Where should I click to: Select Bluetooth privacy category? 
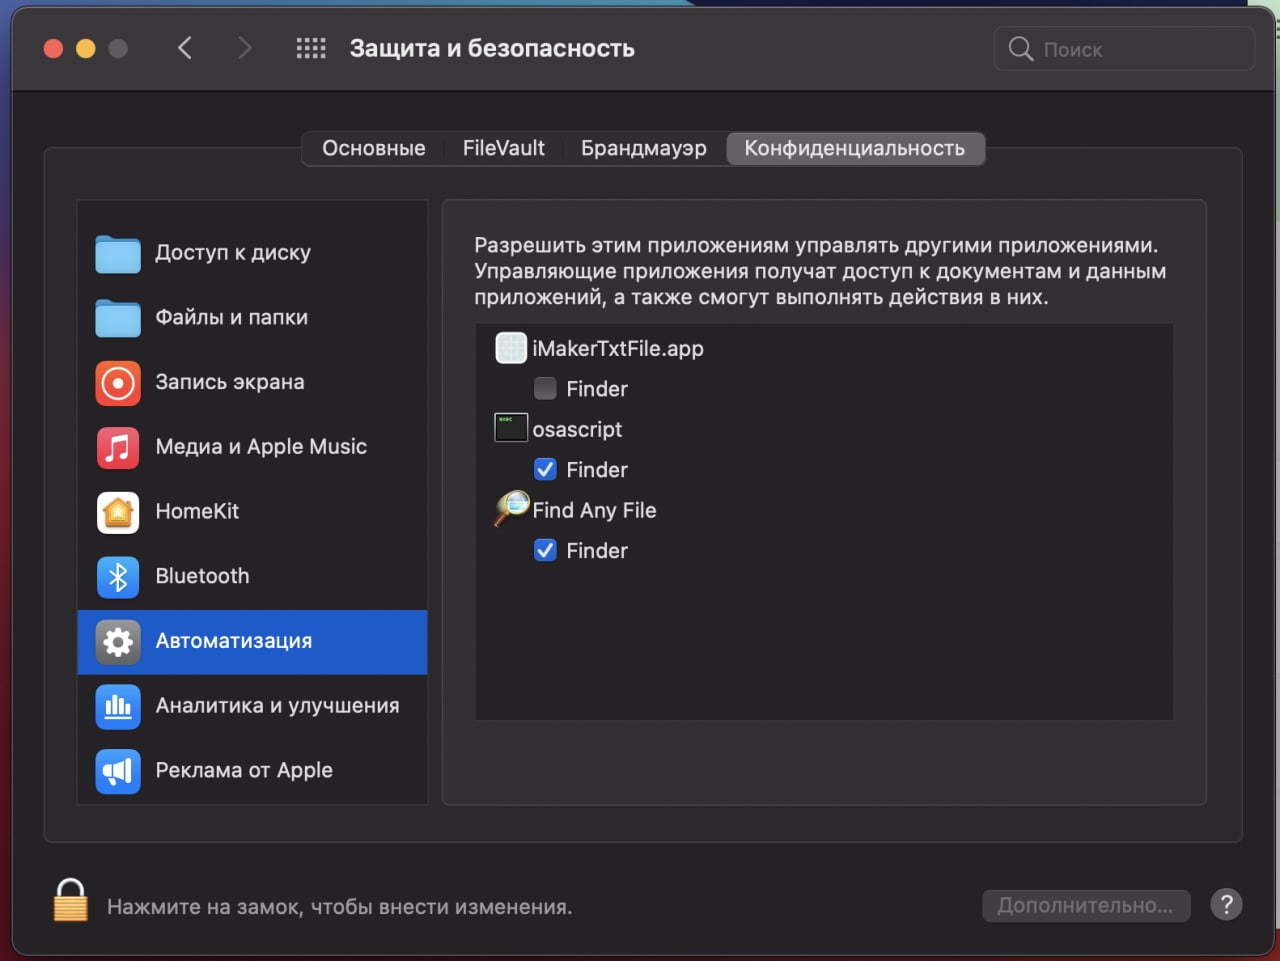pyautogui.click(x=202, y=576)
